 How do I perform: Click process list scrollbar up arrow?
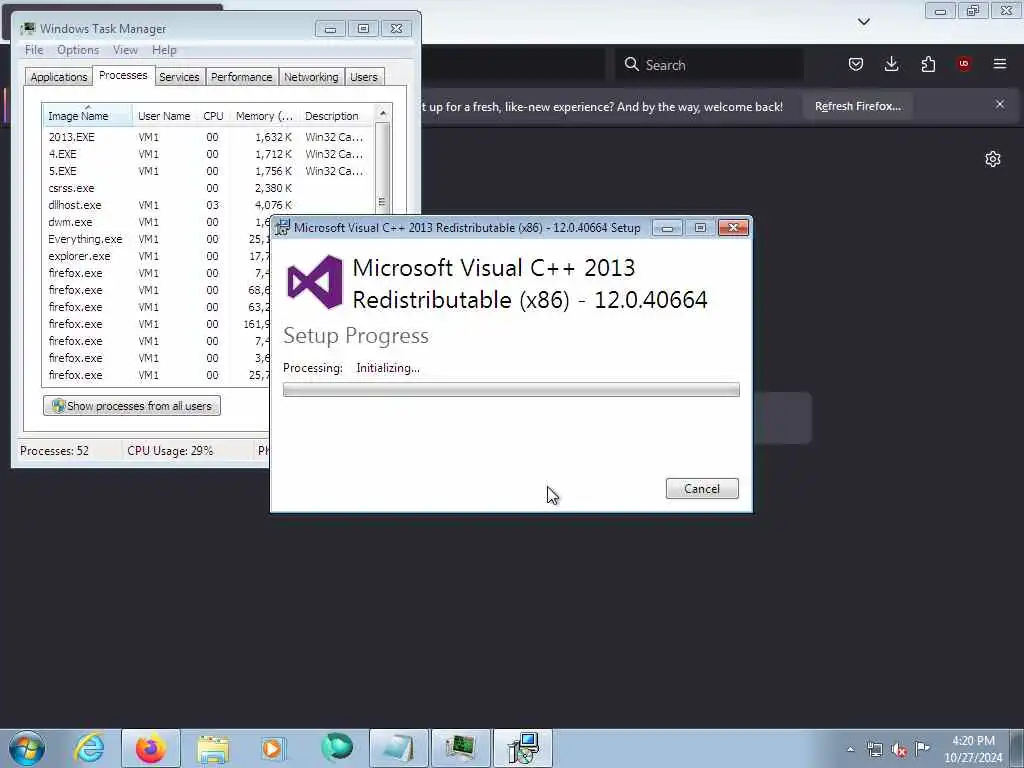[383, 113]
